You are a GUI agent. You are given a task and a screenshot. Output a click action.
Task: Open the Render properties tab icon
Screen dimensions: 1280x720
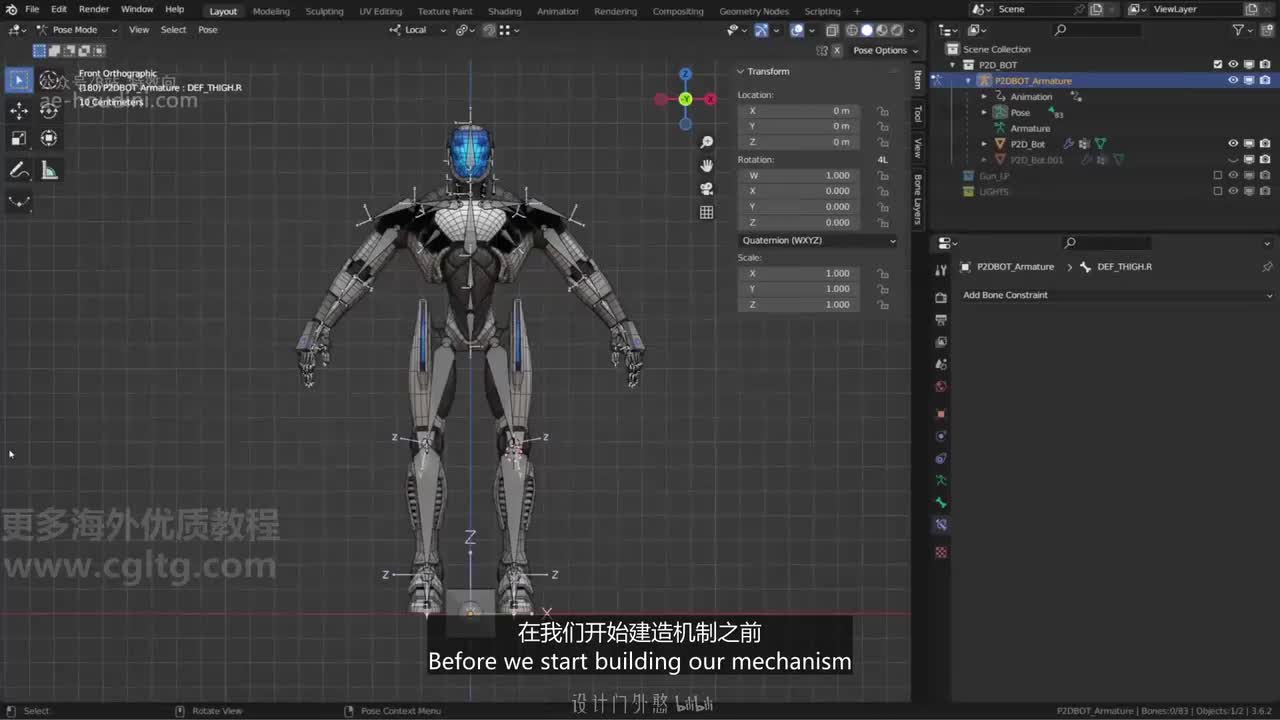[941, 298]
